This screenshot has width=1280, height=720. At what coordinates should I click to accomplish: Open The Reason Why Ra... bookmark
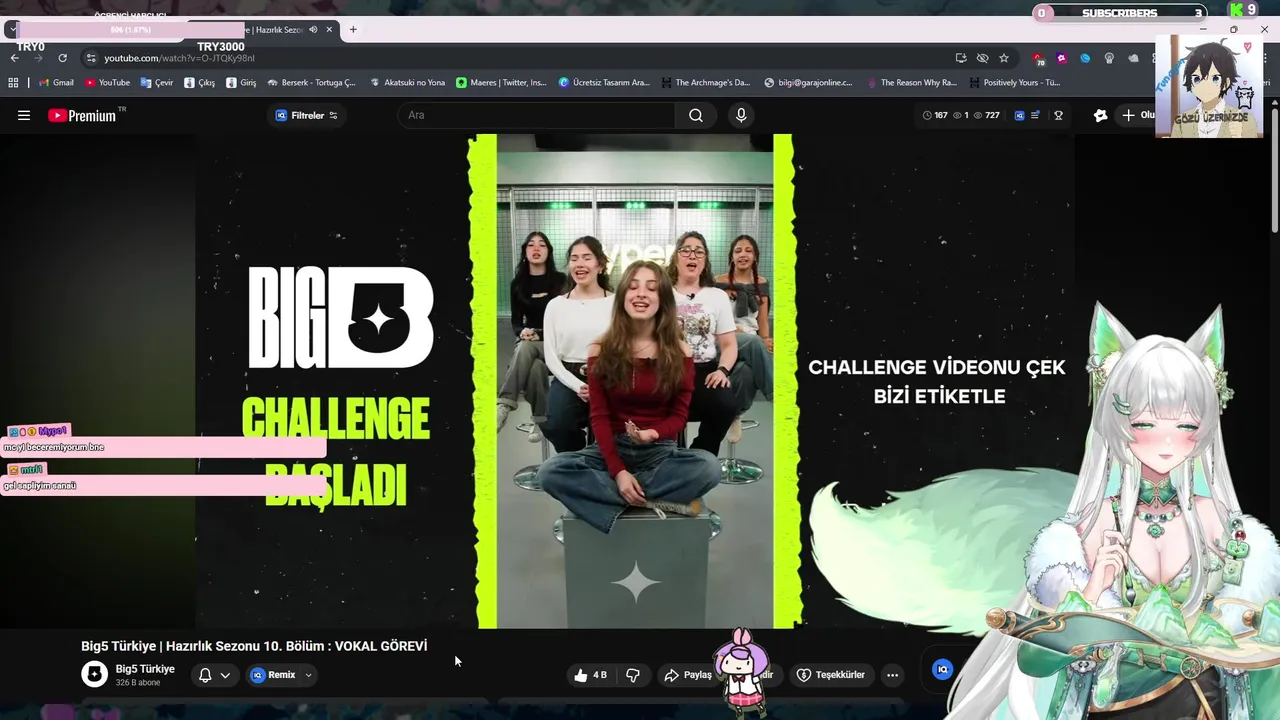[911, 83]
